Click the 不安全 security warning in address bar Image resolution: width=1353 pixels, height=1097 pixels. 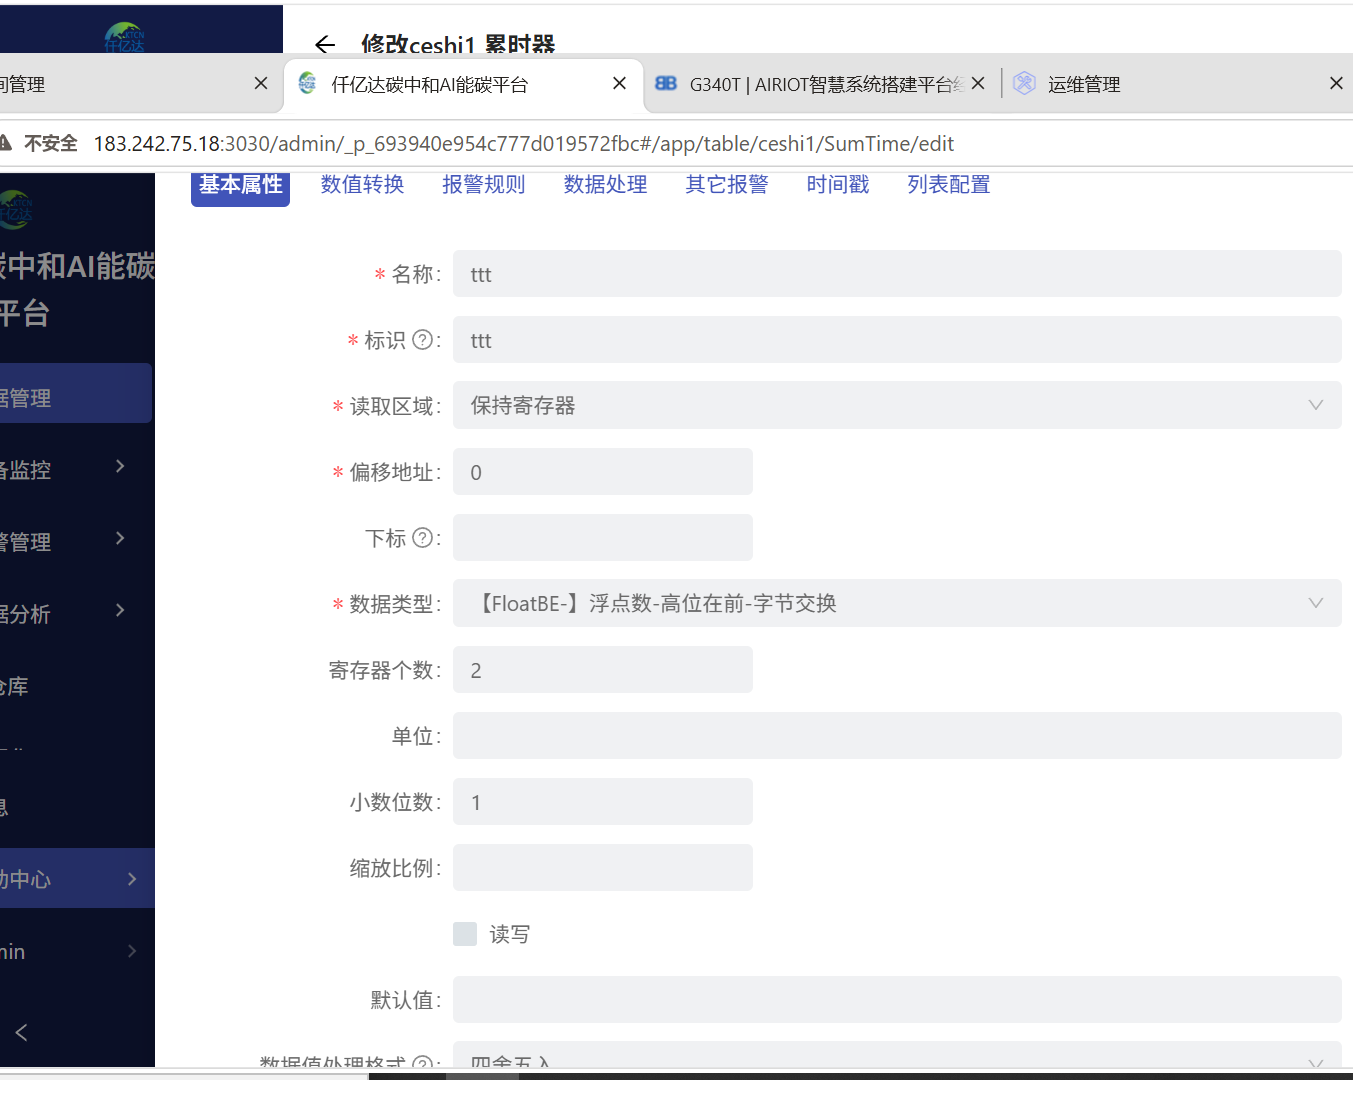(39, 143)
